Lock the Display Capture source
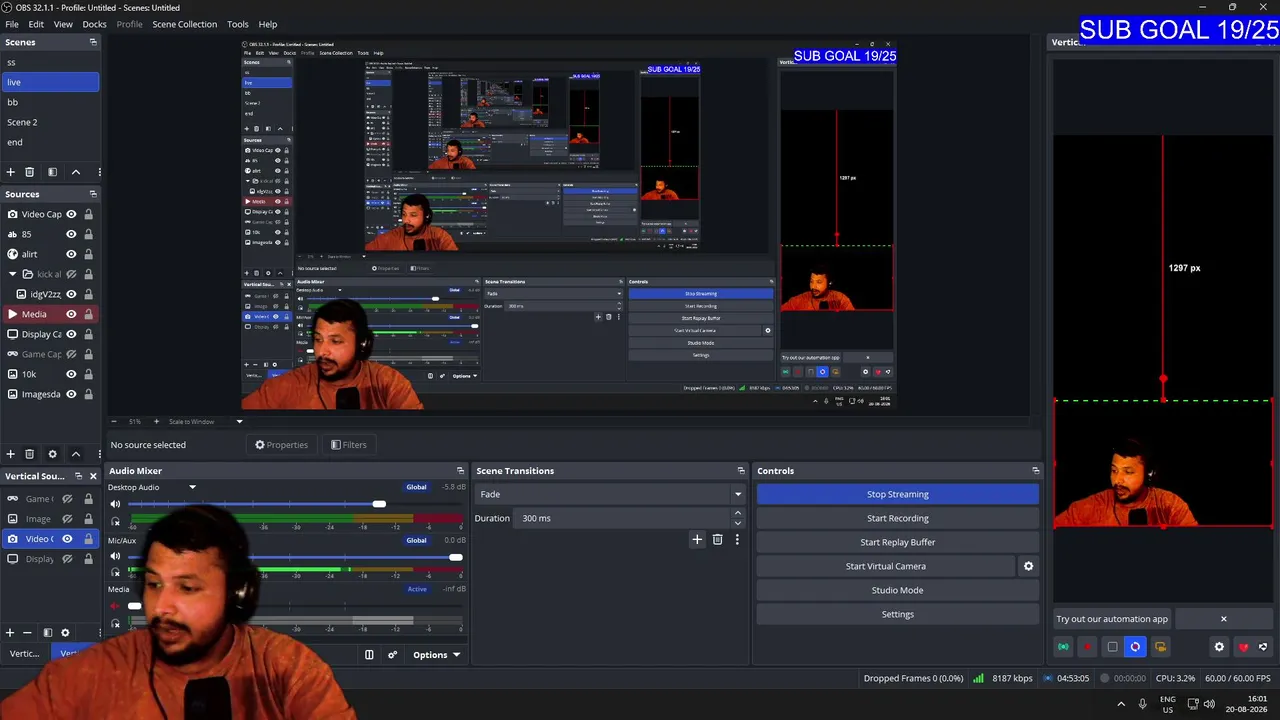Viewport: 1280px width, 720px height. (88, 334)
